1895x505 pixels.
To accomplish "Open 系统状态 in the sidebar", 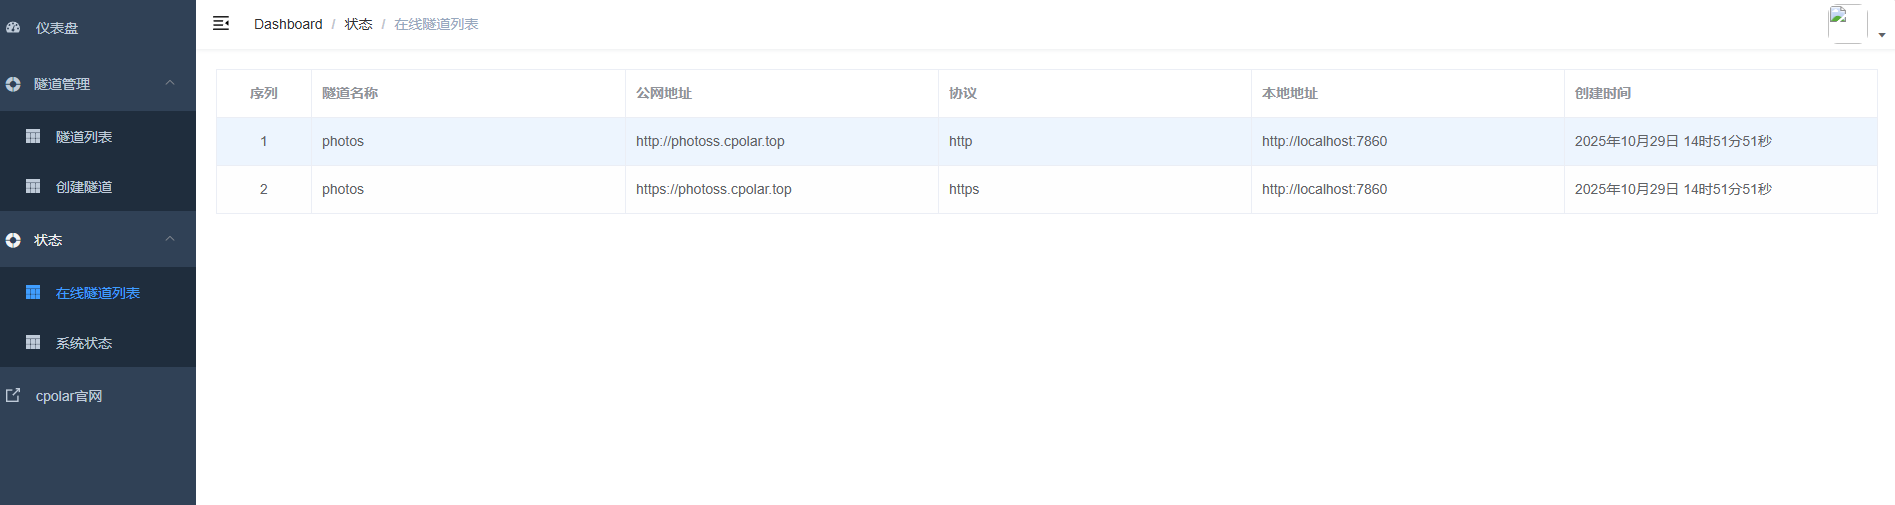I will coord(84,343).
